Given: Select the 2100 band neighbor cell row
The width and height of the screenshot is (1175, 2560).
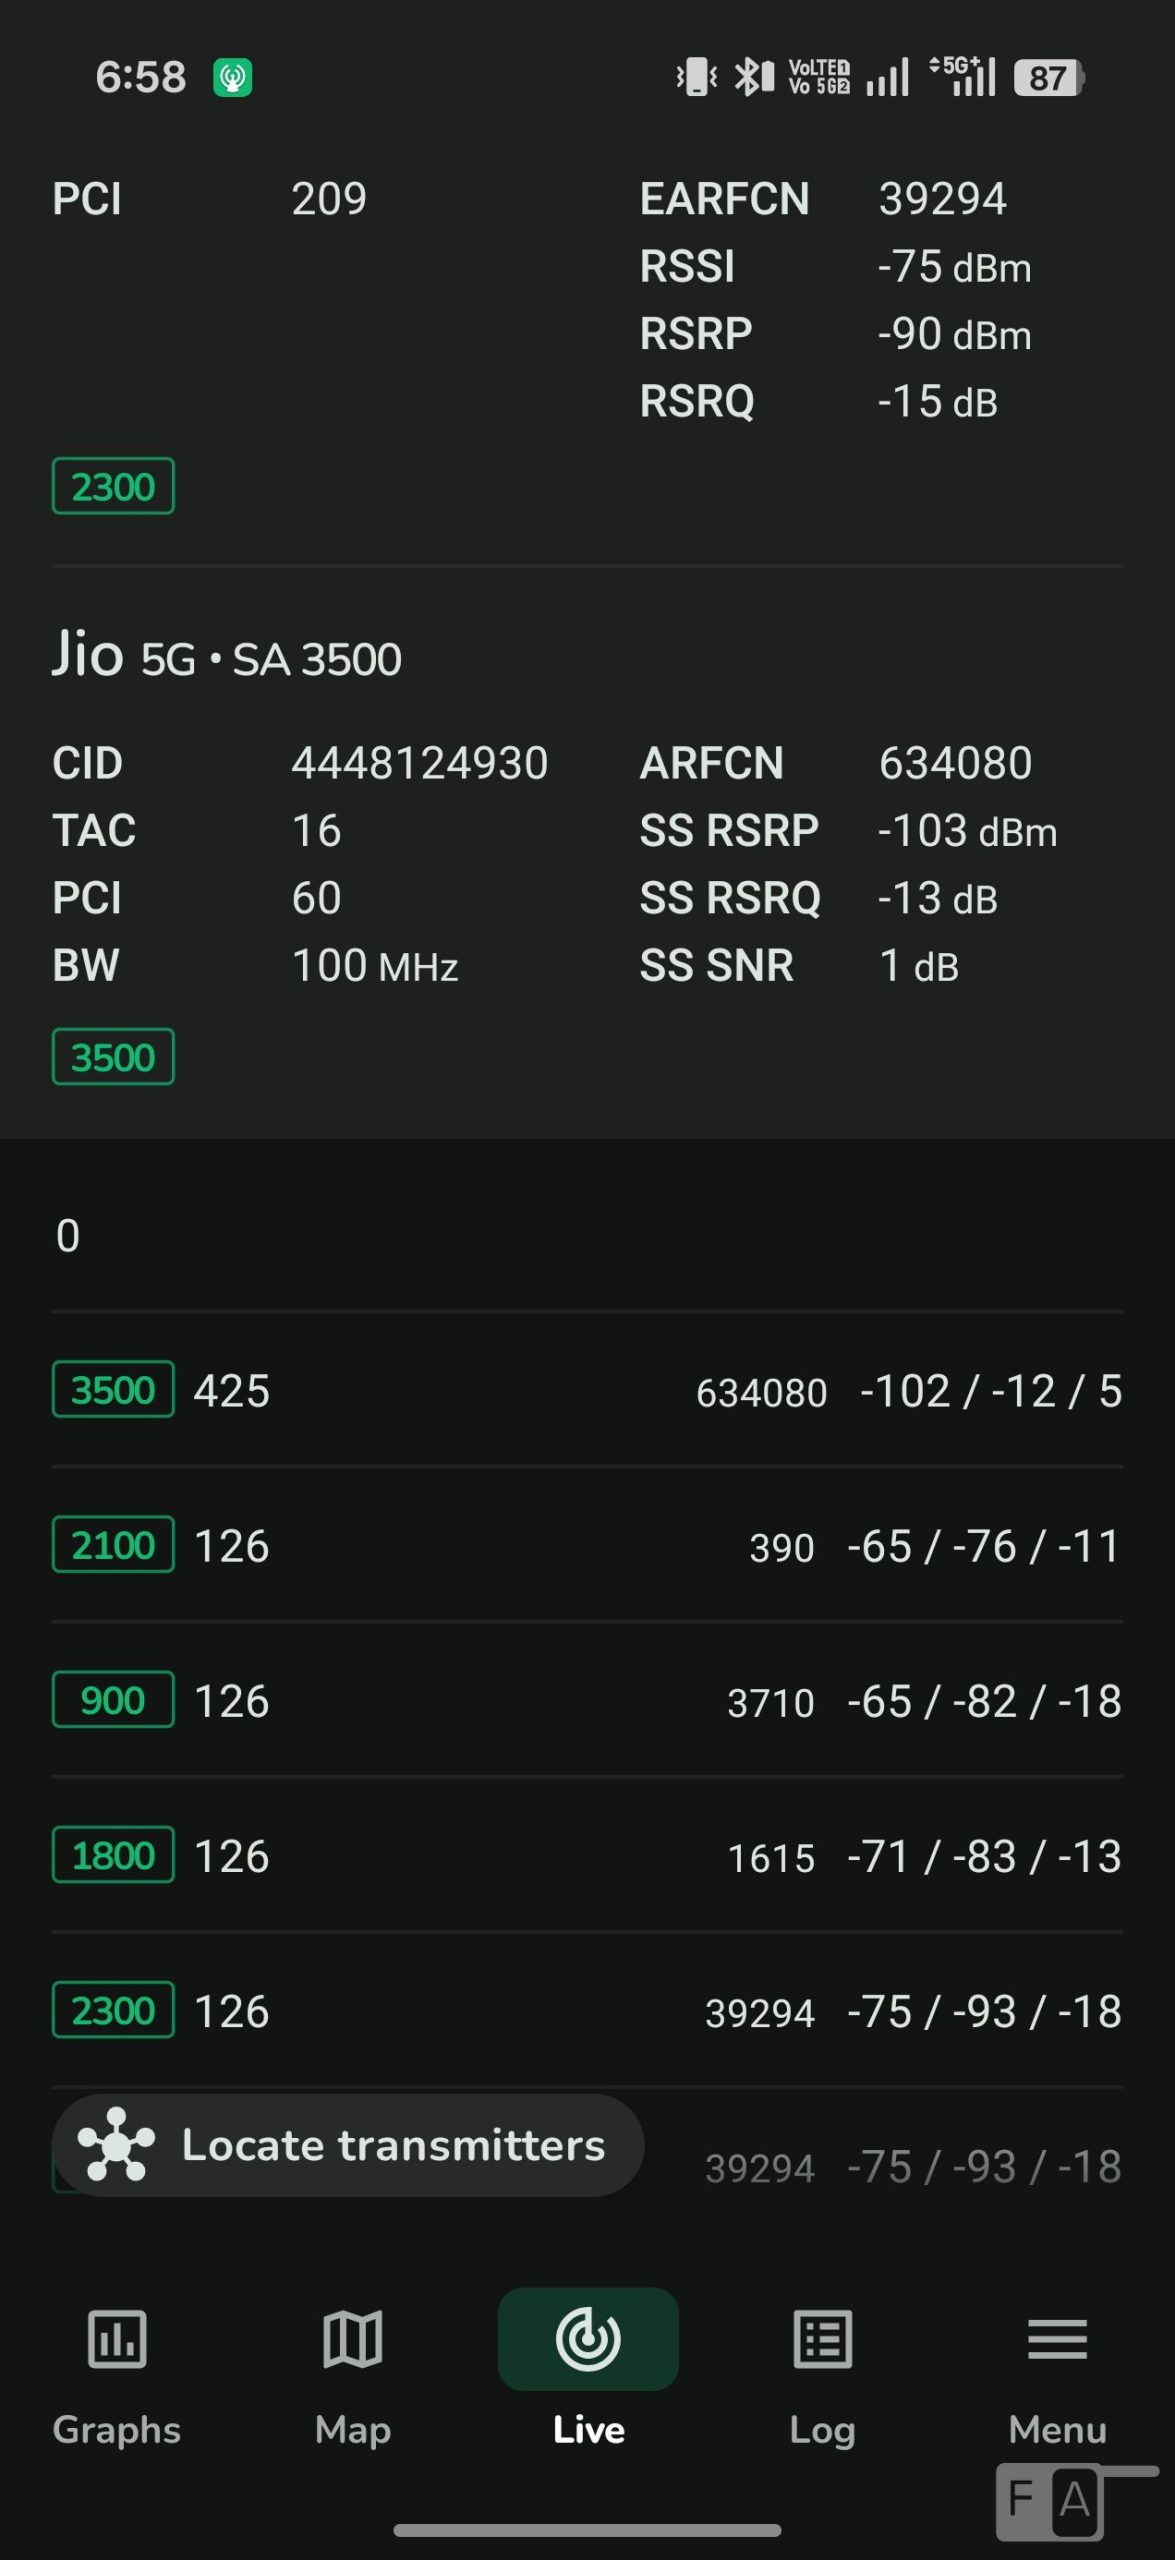Looking at the screenshot, I should [587, 1546].
